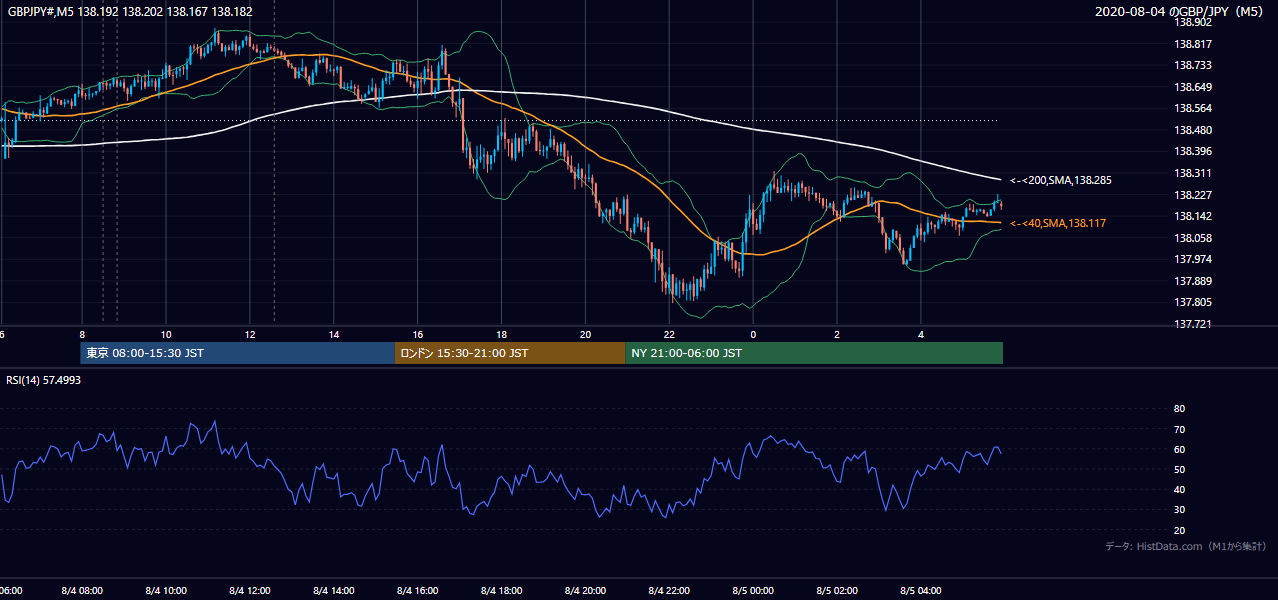
Task: Click RSI scale value 50
Action: pos(1179,469)
